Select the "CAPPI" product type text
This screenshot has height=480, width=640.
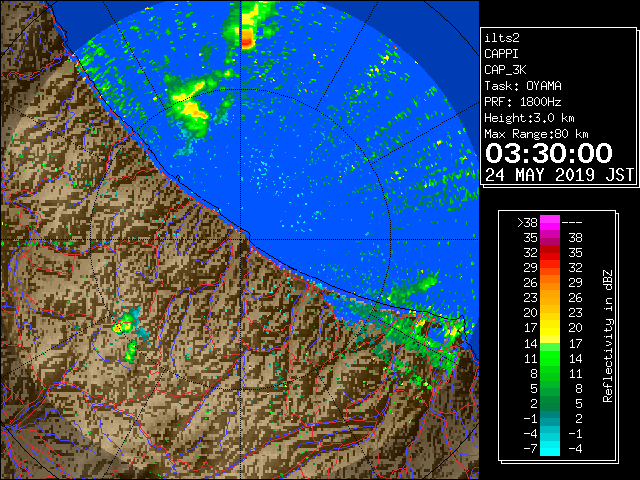[x=501, y=54]
